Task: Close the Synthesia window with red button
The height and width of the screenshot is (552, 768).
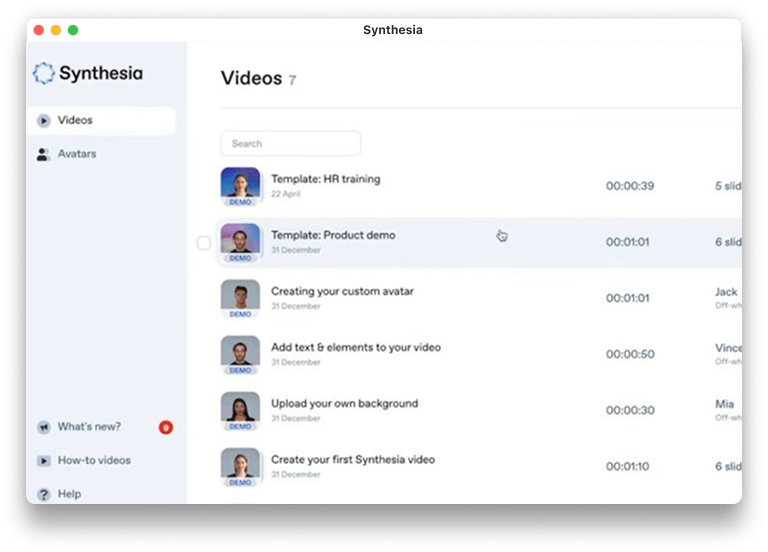Action: click(x=39, y=30)
